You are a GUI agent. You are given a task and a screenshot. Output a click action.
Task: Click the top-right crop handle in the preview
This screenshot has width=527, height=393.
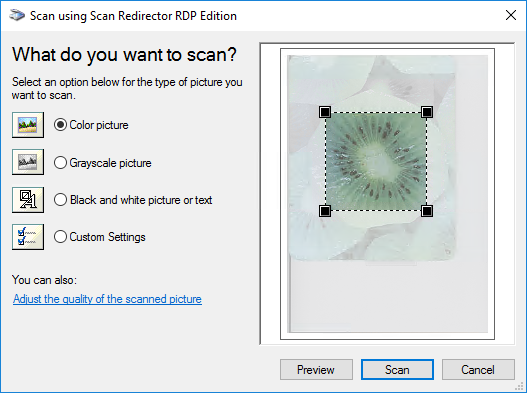click(427, 112)
